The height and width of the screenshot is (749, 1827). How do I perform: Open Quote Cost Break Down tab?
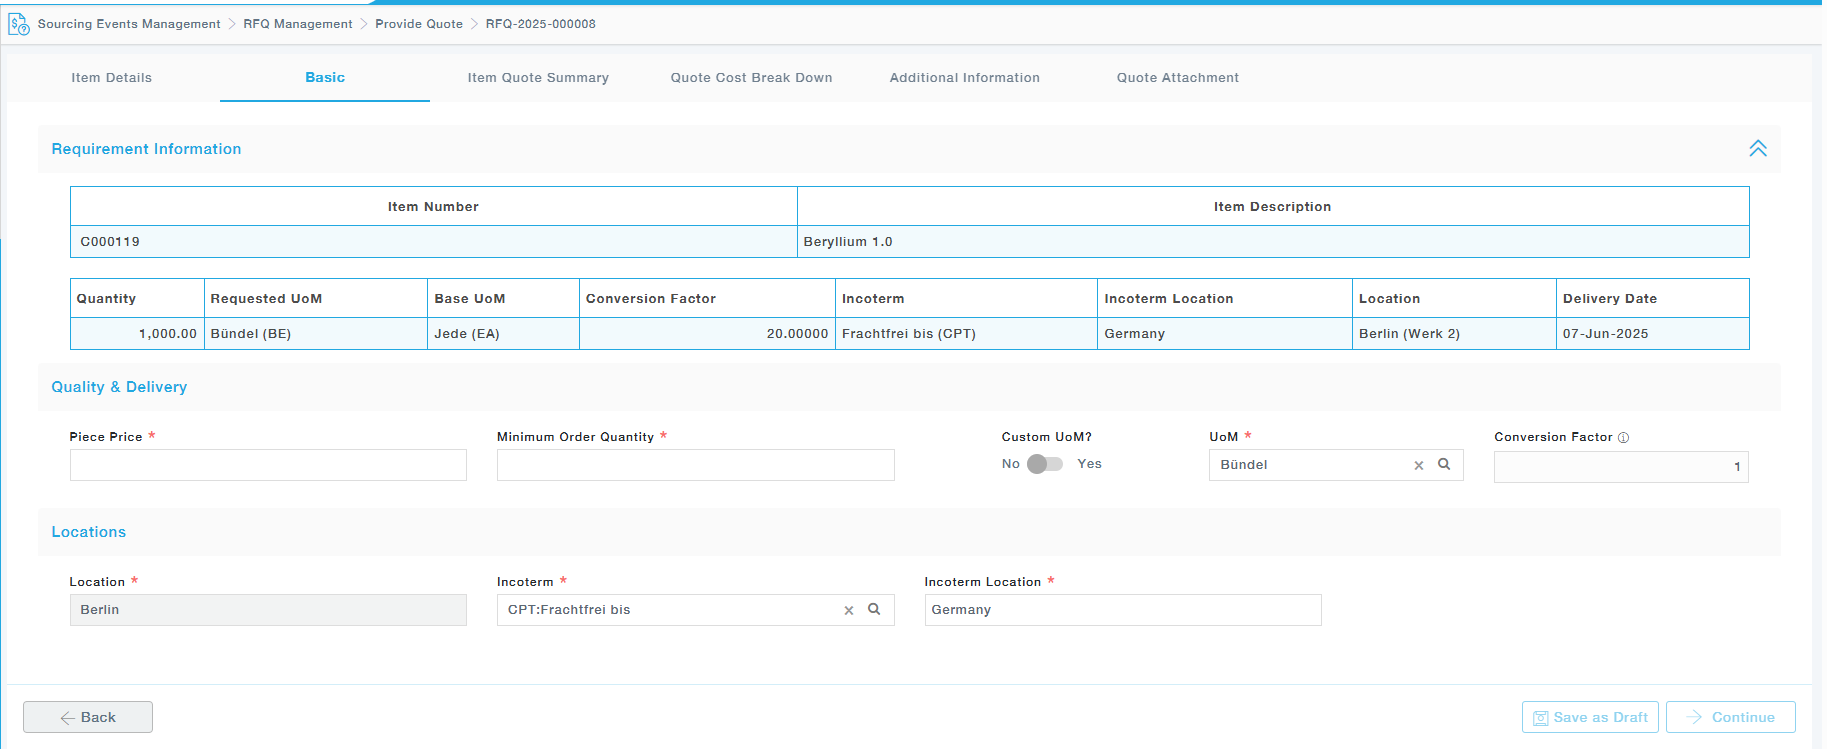click(x=751, y=78)
